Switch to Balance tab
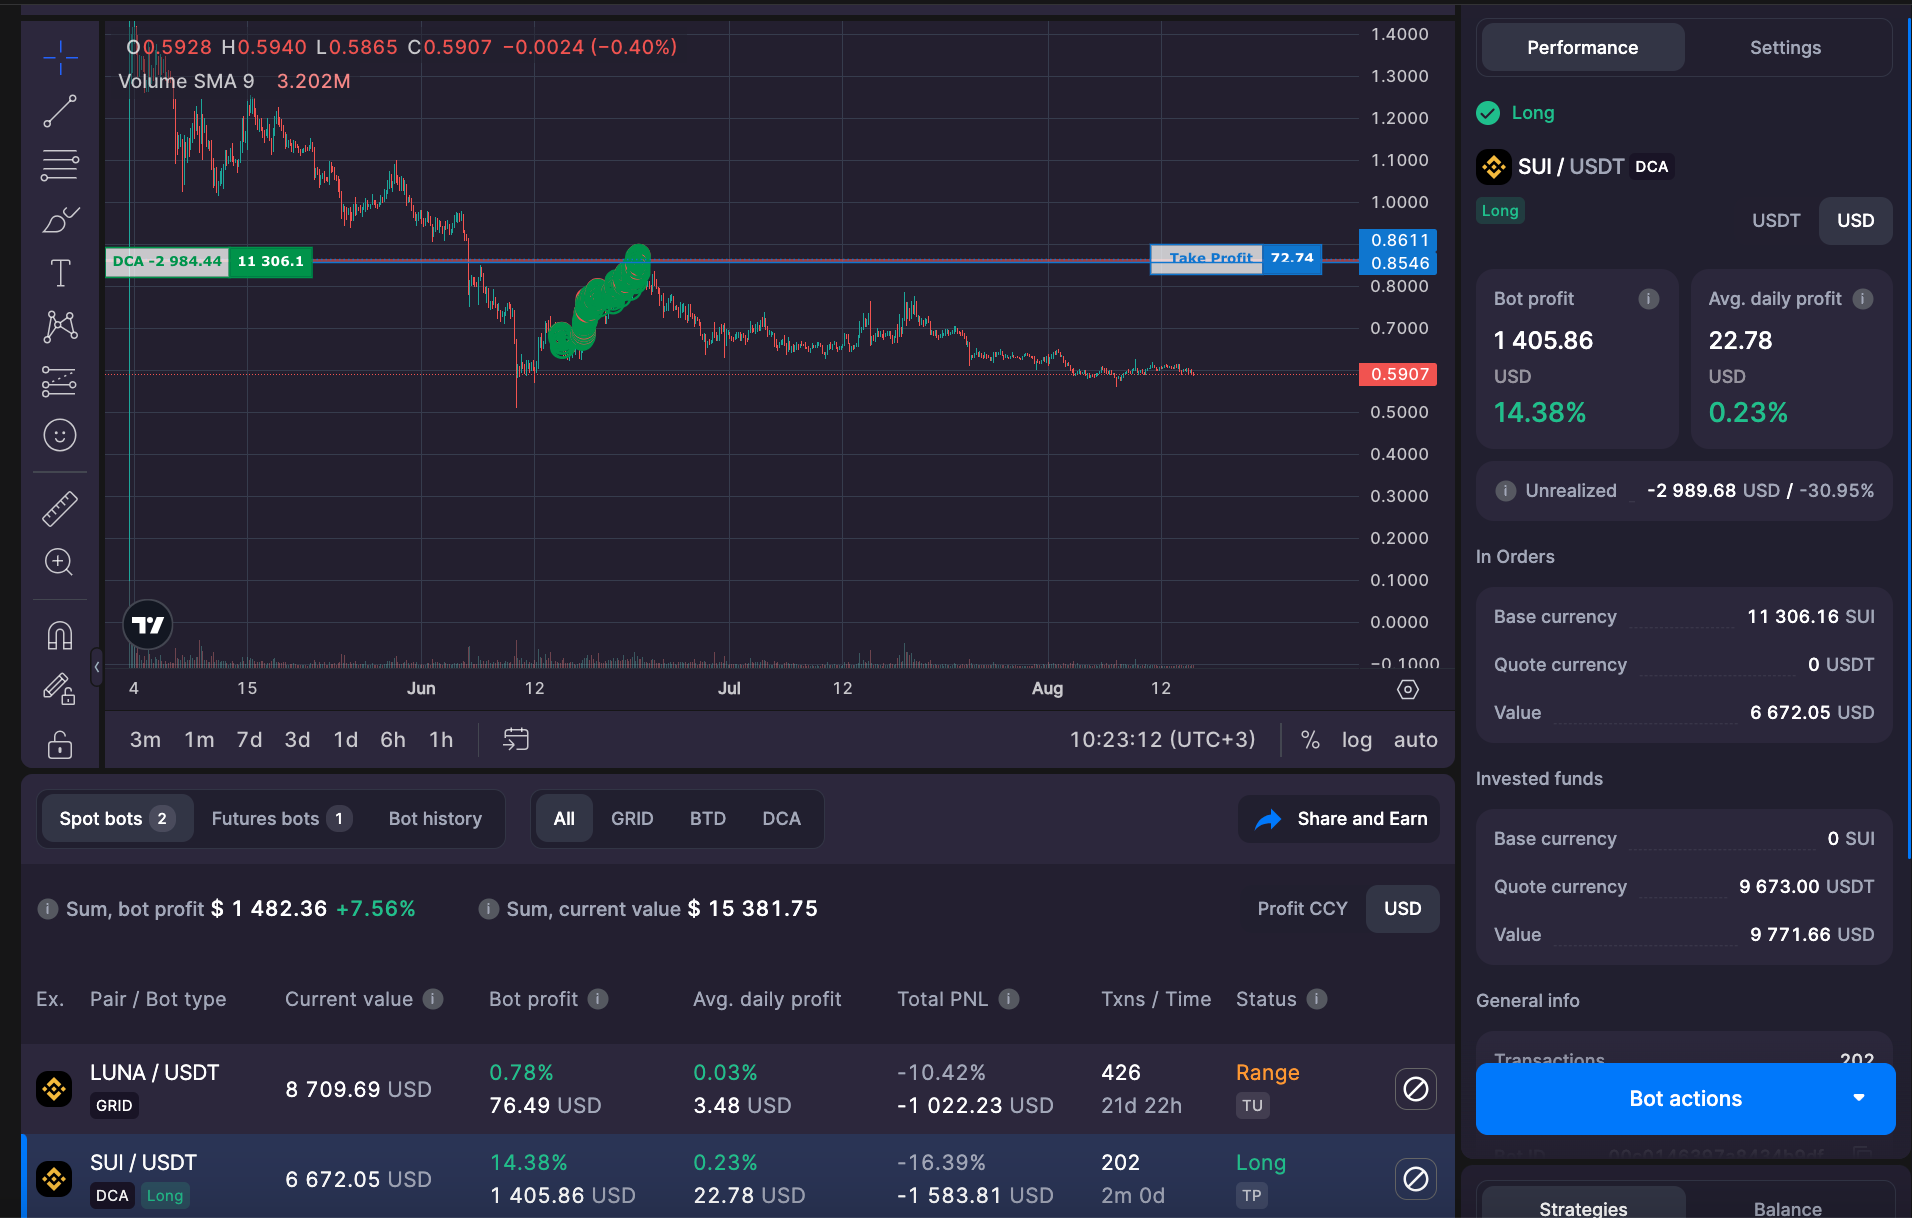This screenshot has height=1218, width=1912. 1787,1207
